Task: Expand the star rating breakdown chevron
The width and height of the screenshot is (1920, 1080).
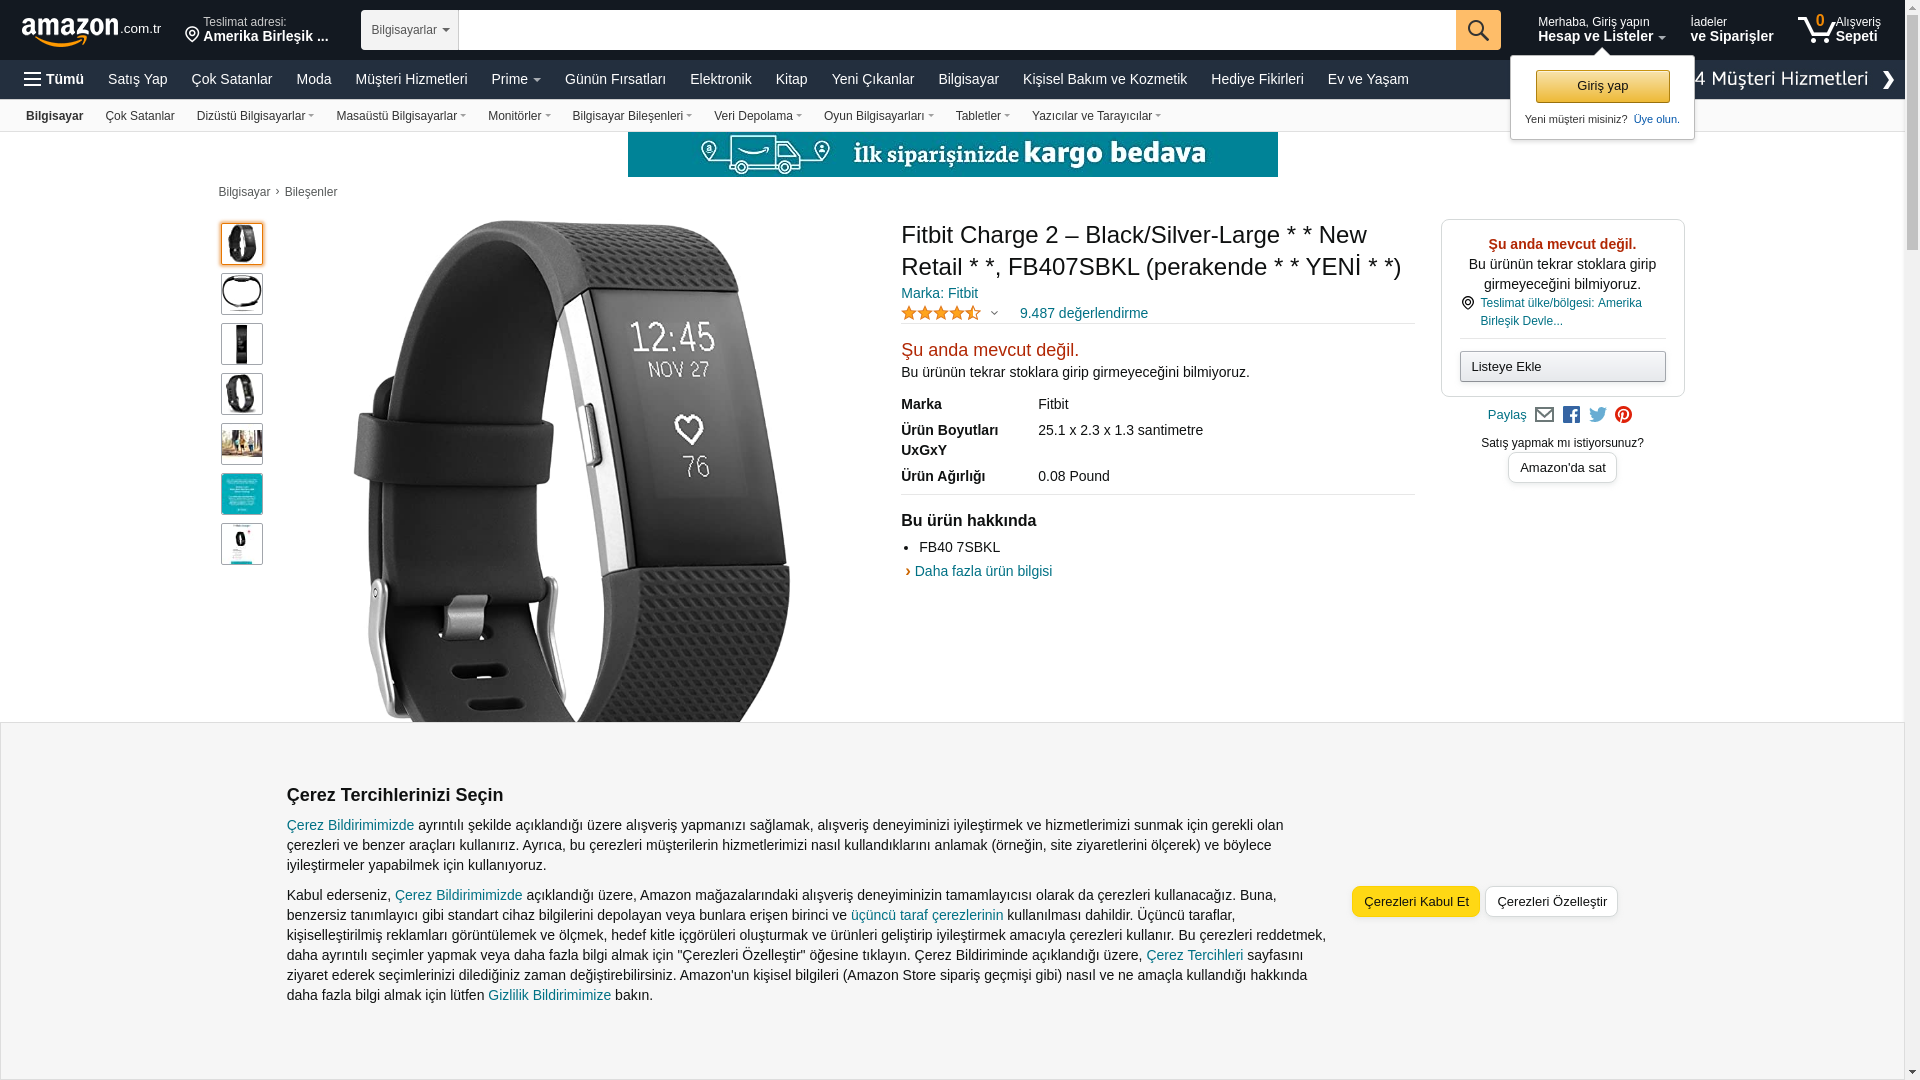Action: pyautogui.click(x=994, y=314)
